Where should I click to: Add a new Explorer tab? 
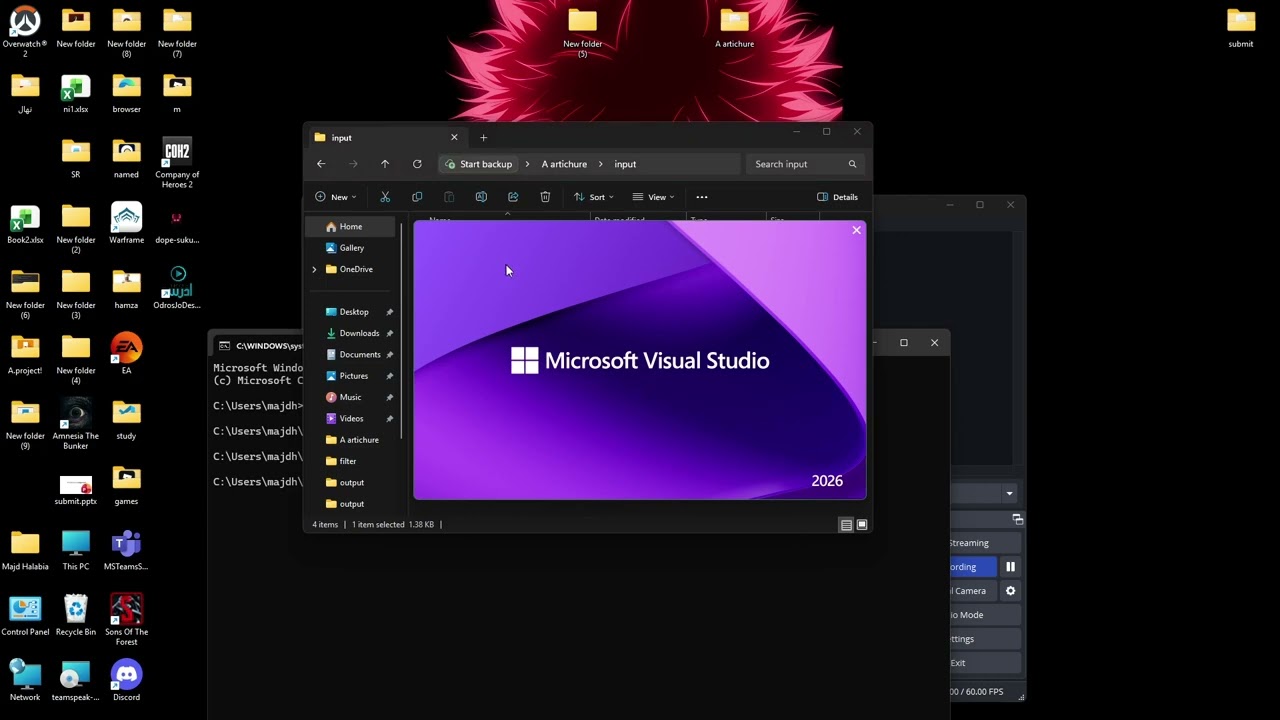tap(483, 137)
